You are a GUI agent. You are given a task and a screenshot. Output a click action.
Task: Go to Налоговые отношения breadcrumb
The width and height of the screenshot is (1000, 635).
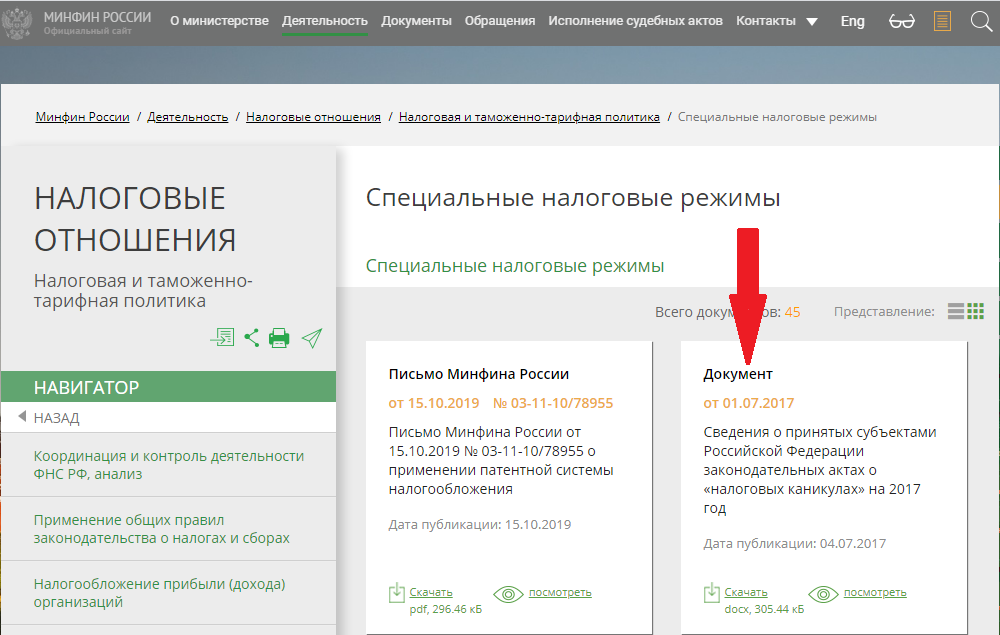pos(313,117)
